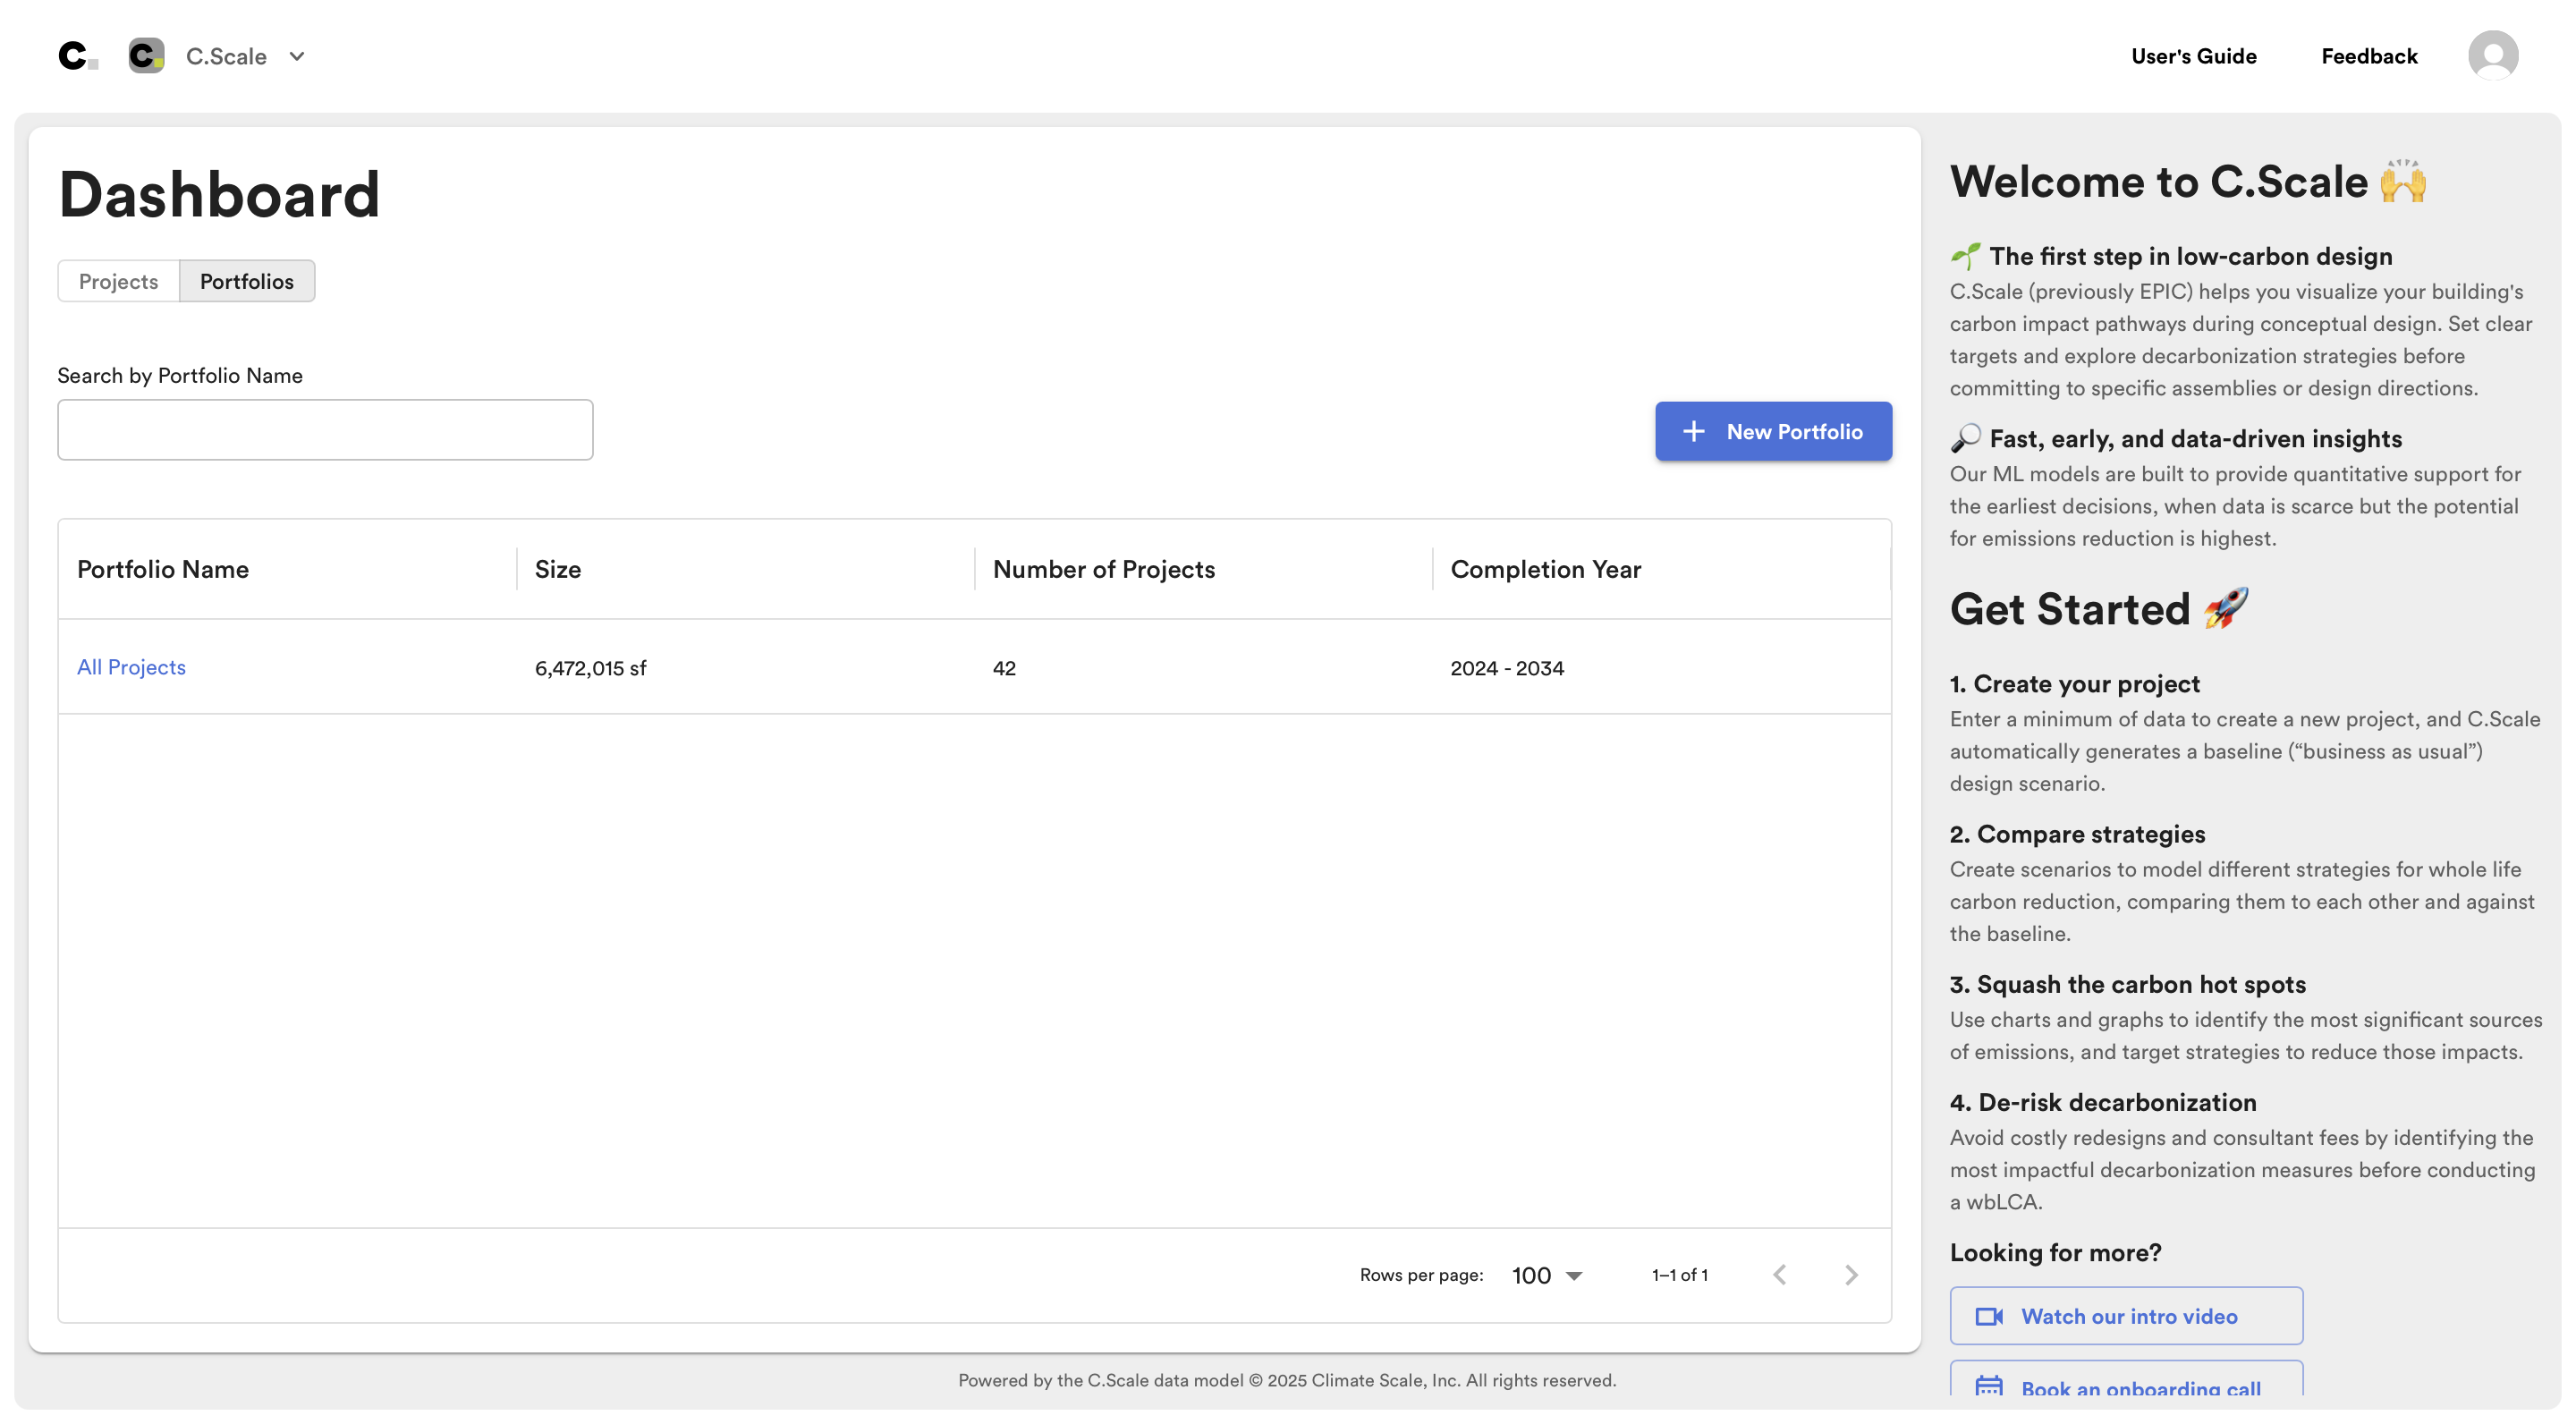Viewport: 2576px width, 1424px height.
Task: Click the Dashboard heading
Action: [219, 193]
